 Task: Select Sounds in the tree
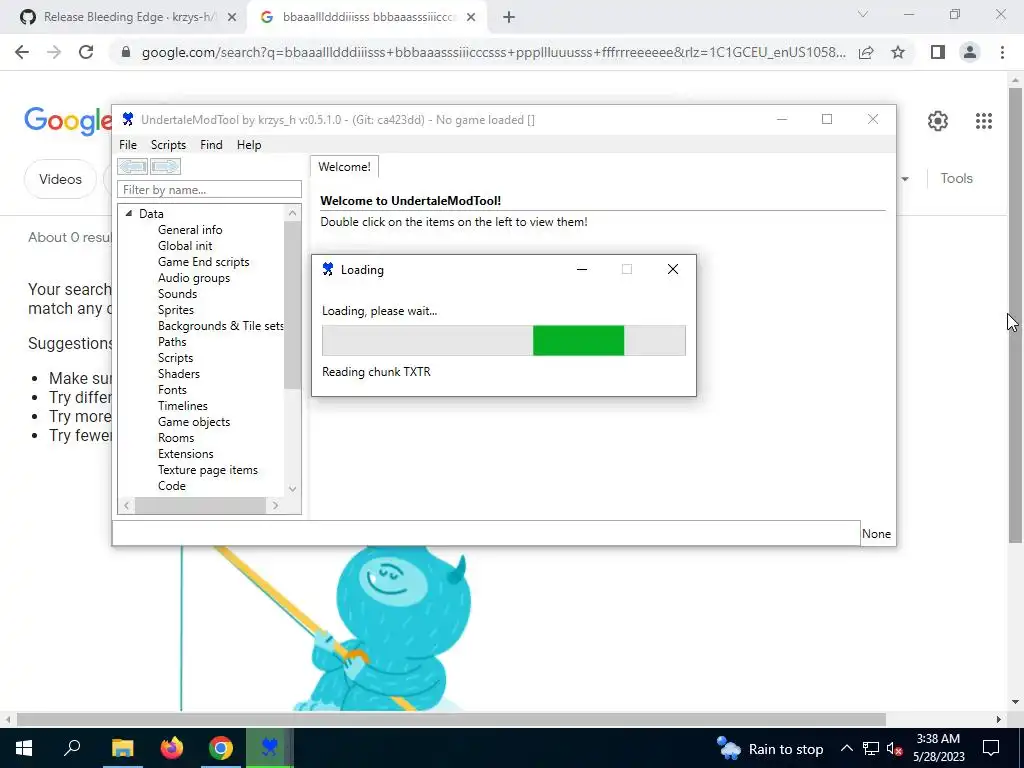pos(177,294)
